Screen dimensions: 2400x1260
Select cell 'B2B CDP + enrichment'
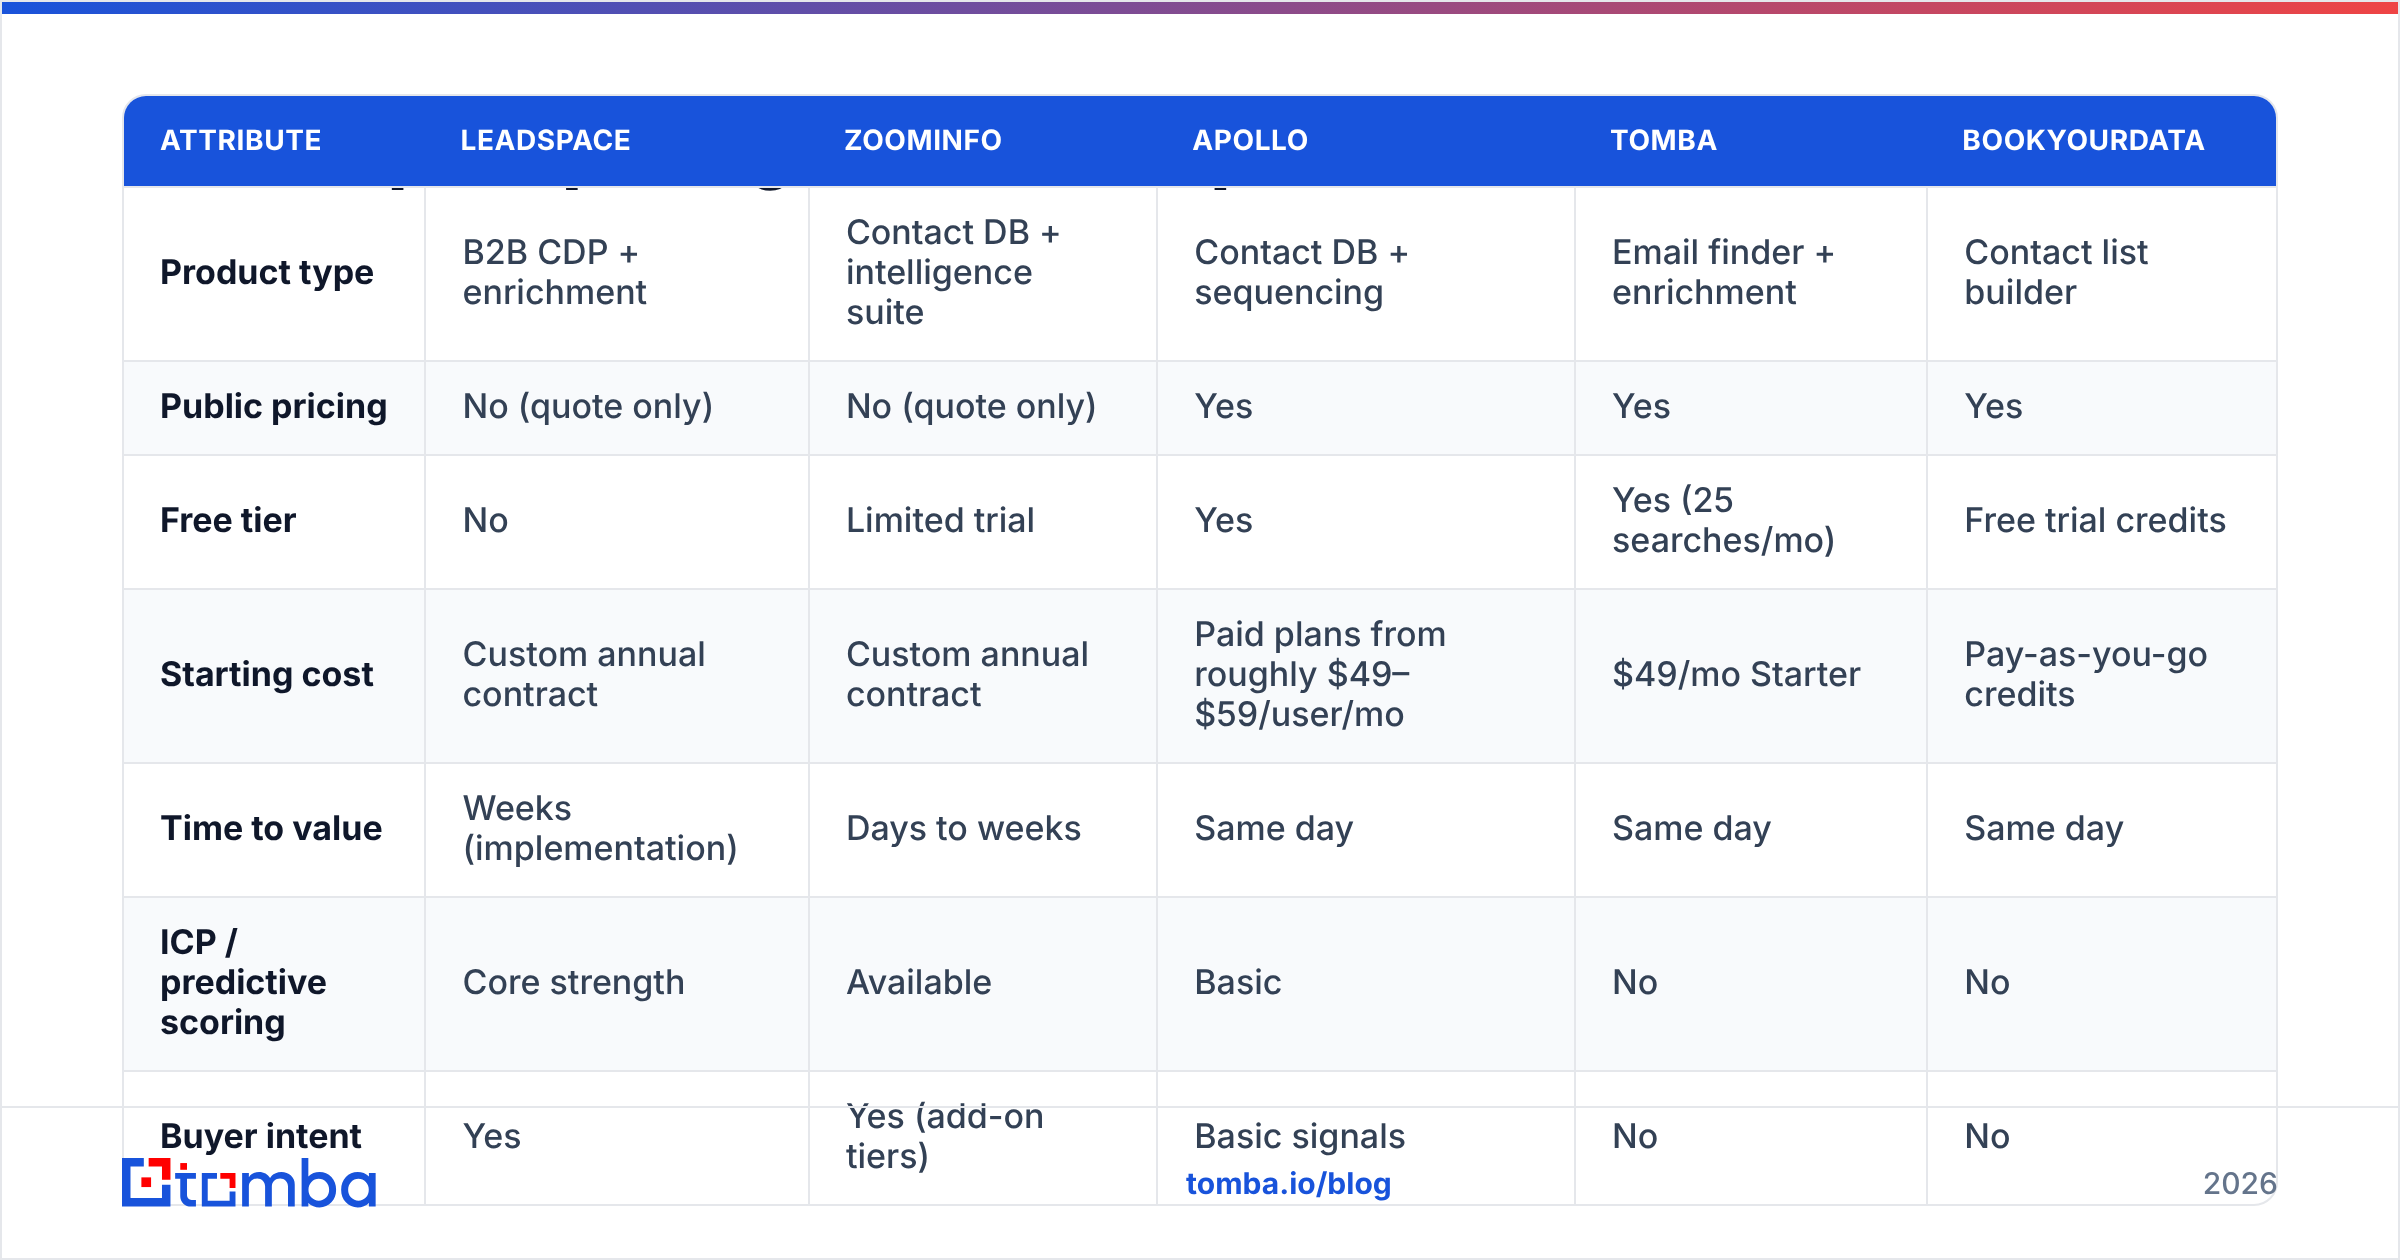[x=617, y=272]
